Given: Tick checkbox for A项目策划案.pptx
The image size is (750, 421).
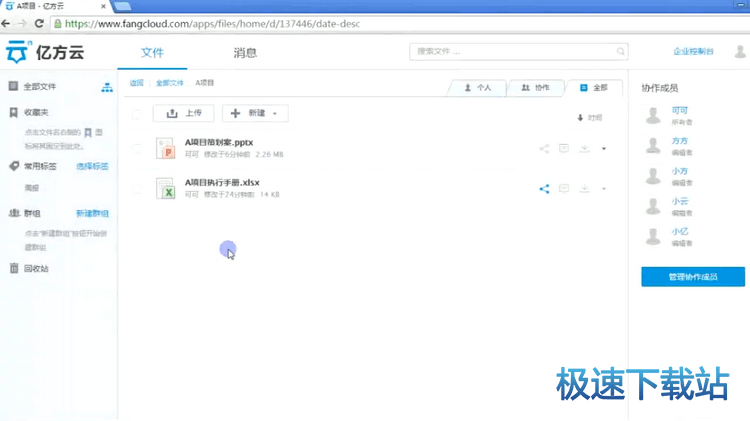Looking at the screenshot, I should pos(137,148).
